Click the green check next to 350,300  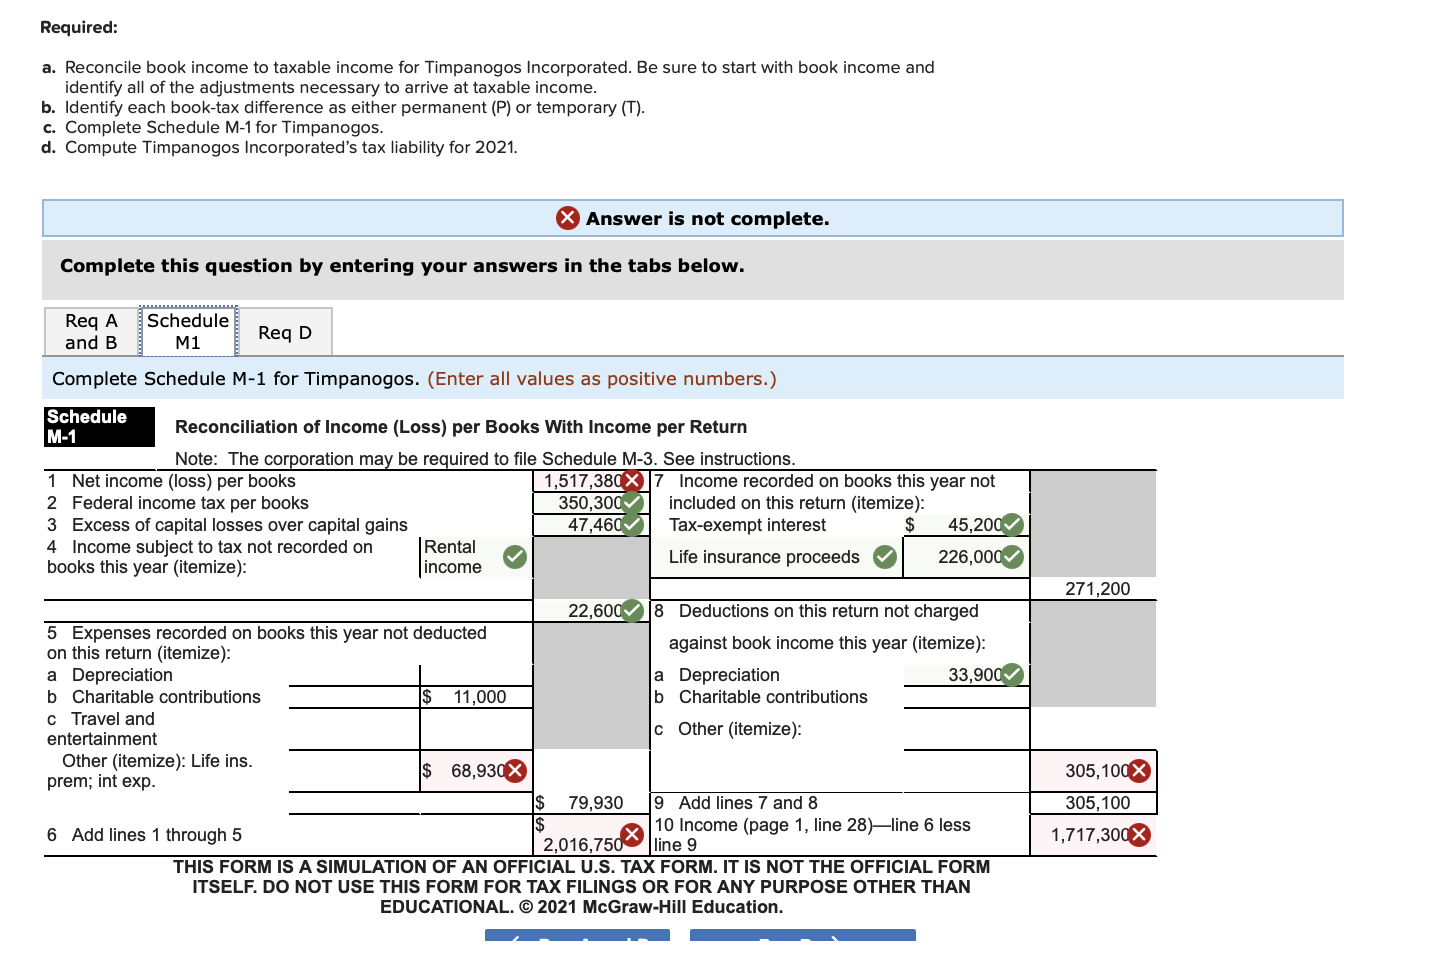631,503
